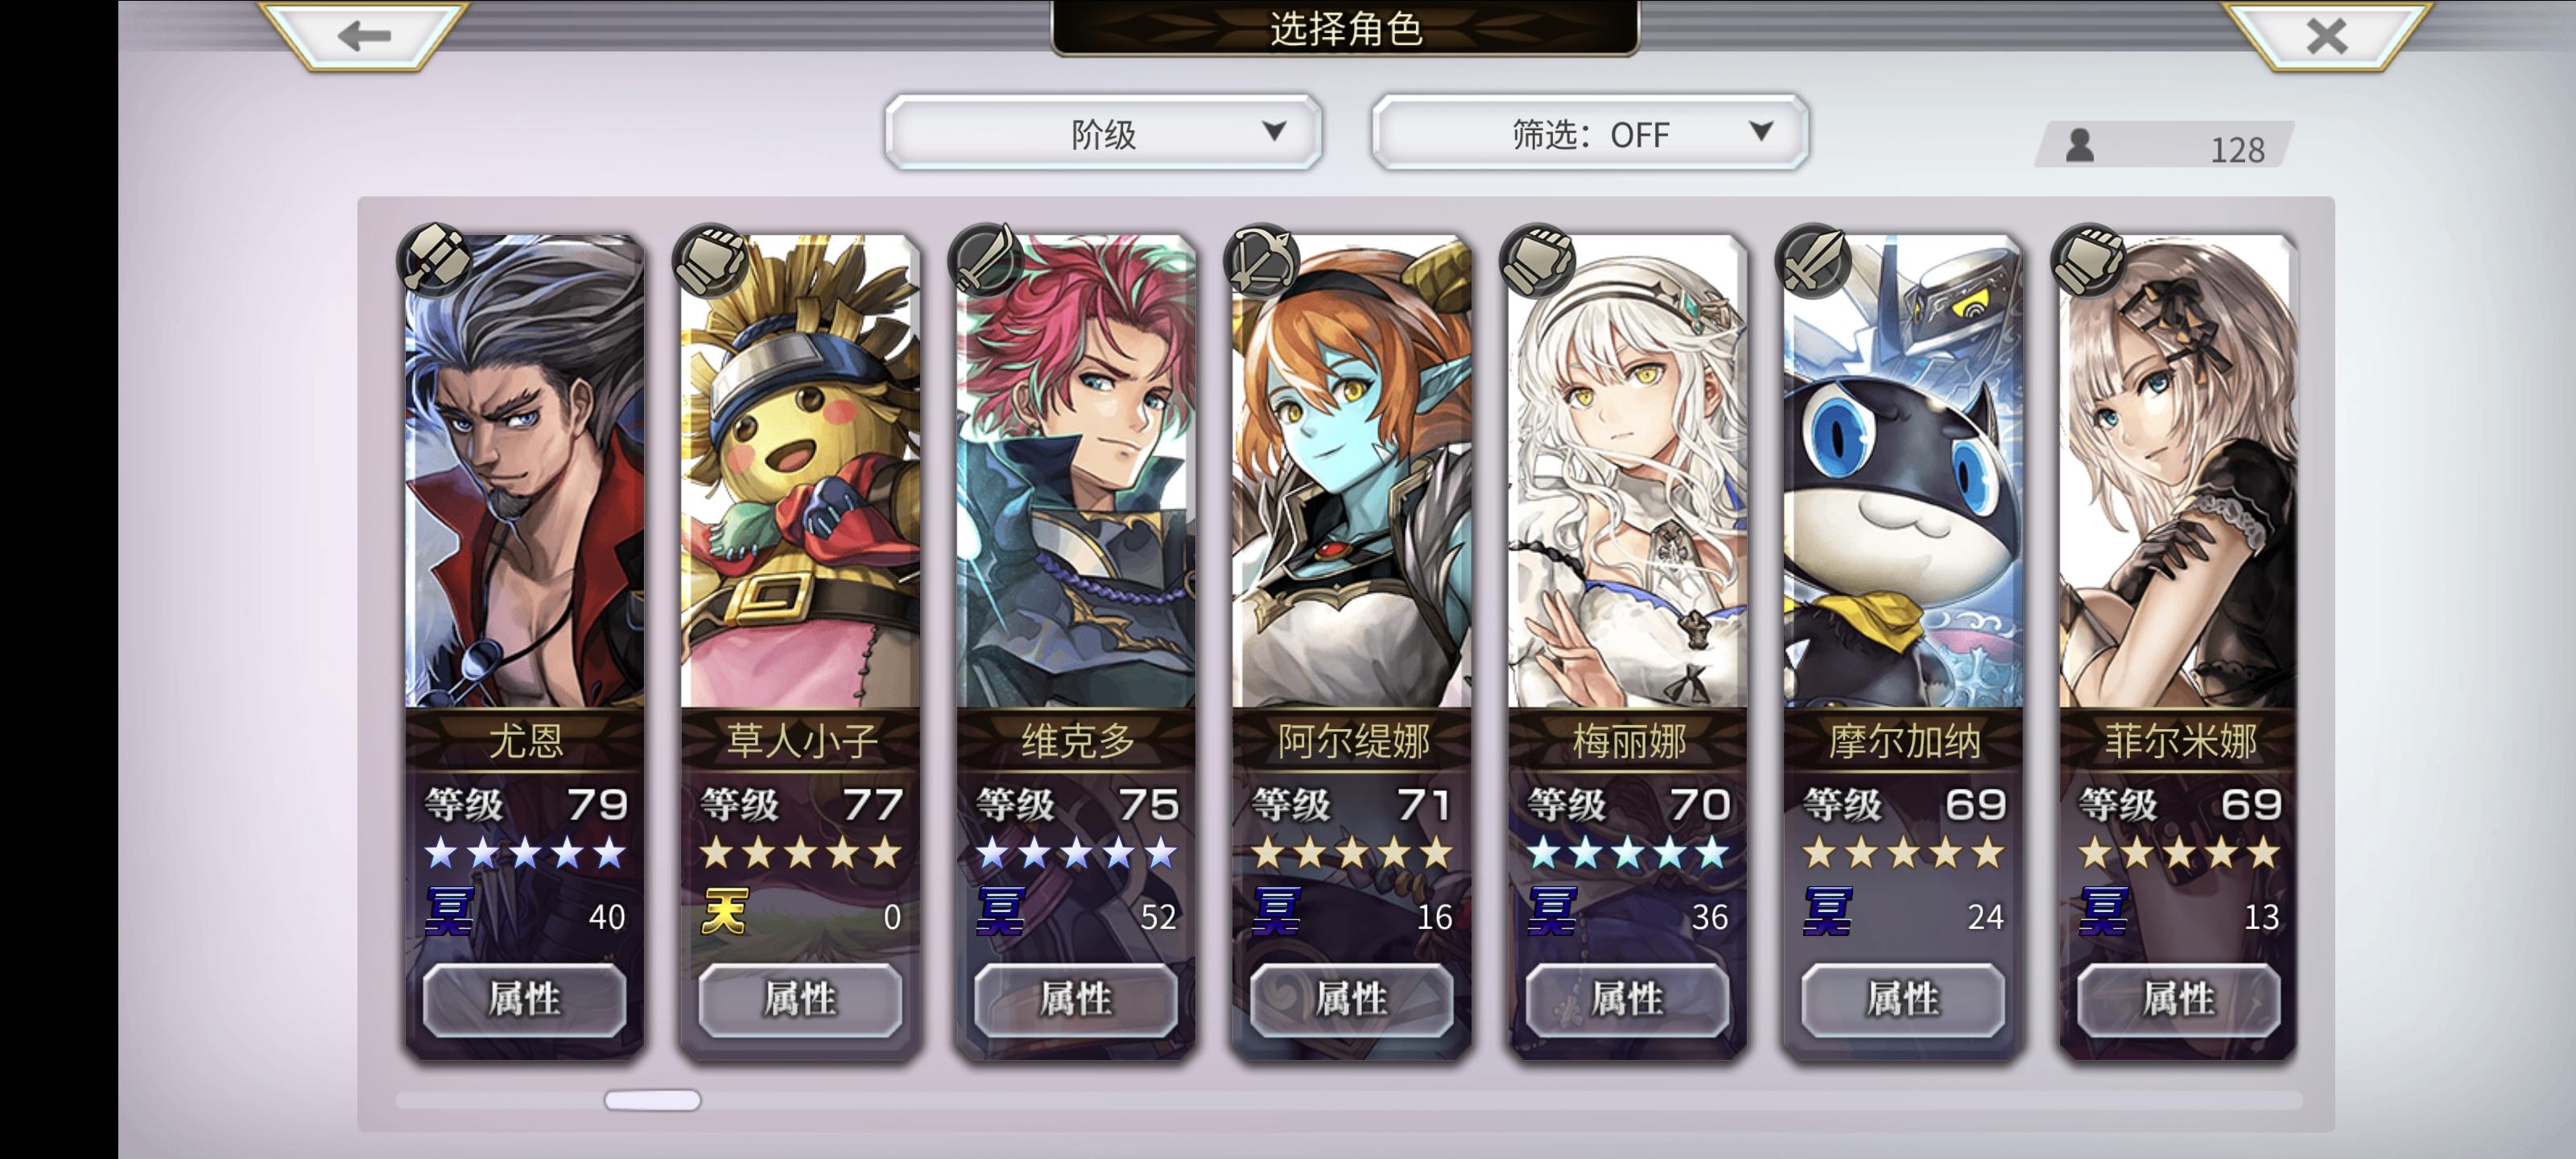
Task: Select the 草人小子 character portrait
Action: tap(800, 470)
